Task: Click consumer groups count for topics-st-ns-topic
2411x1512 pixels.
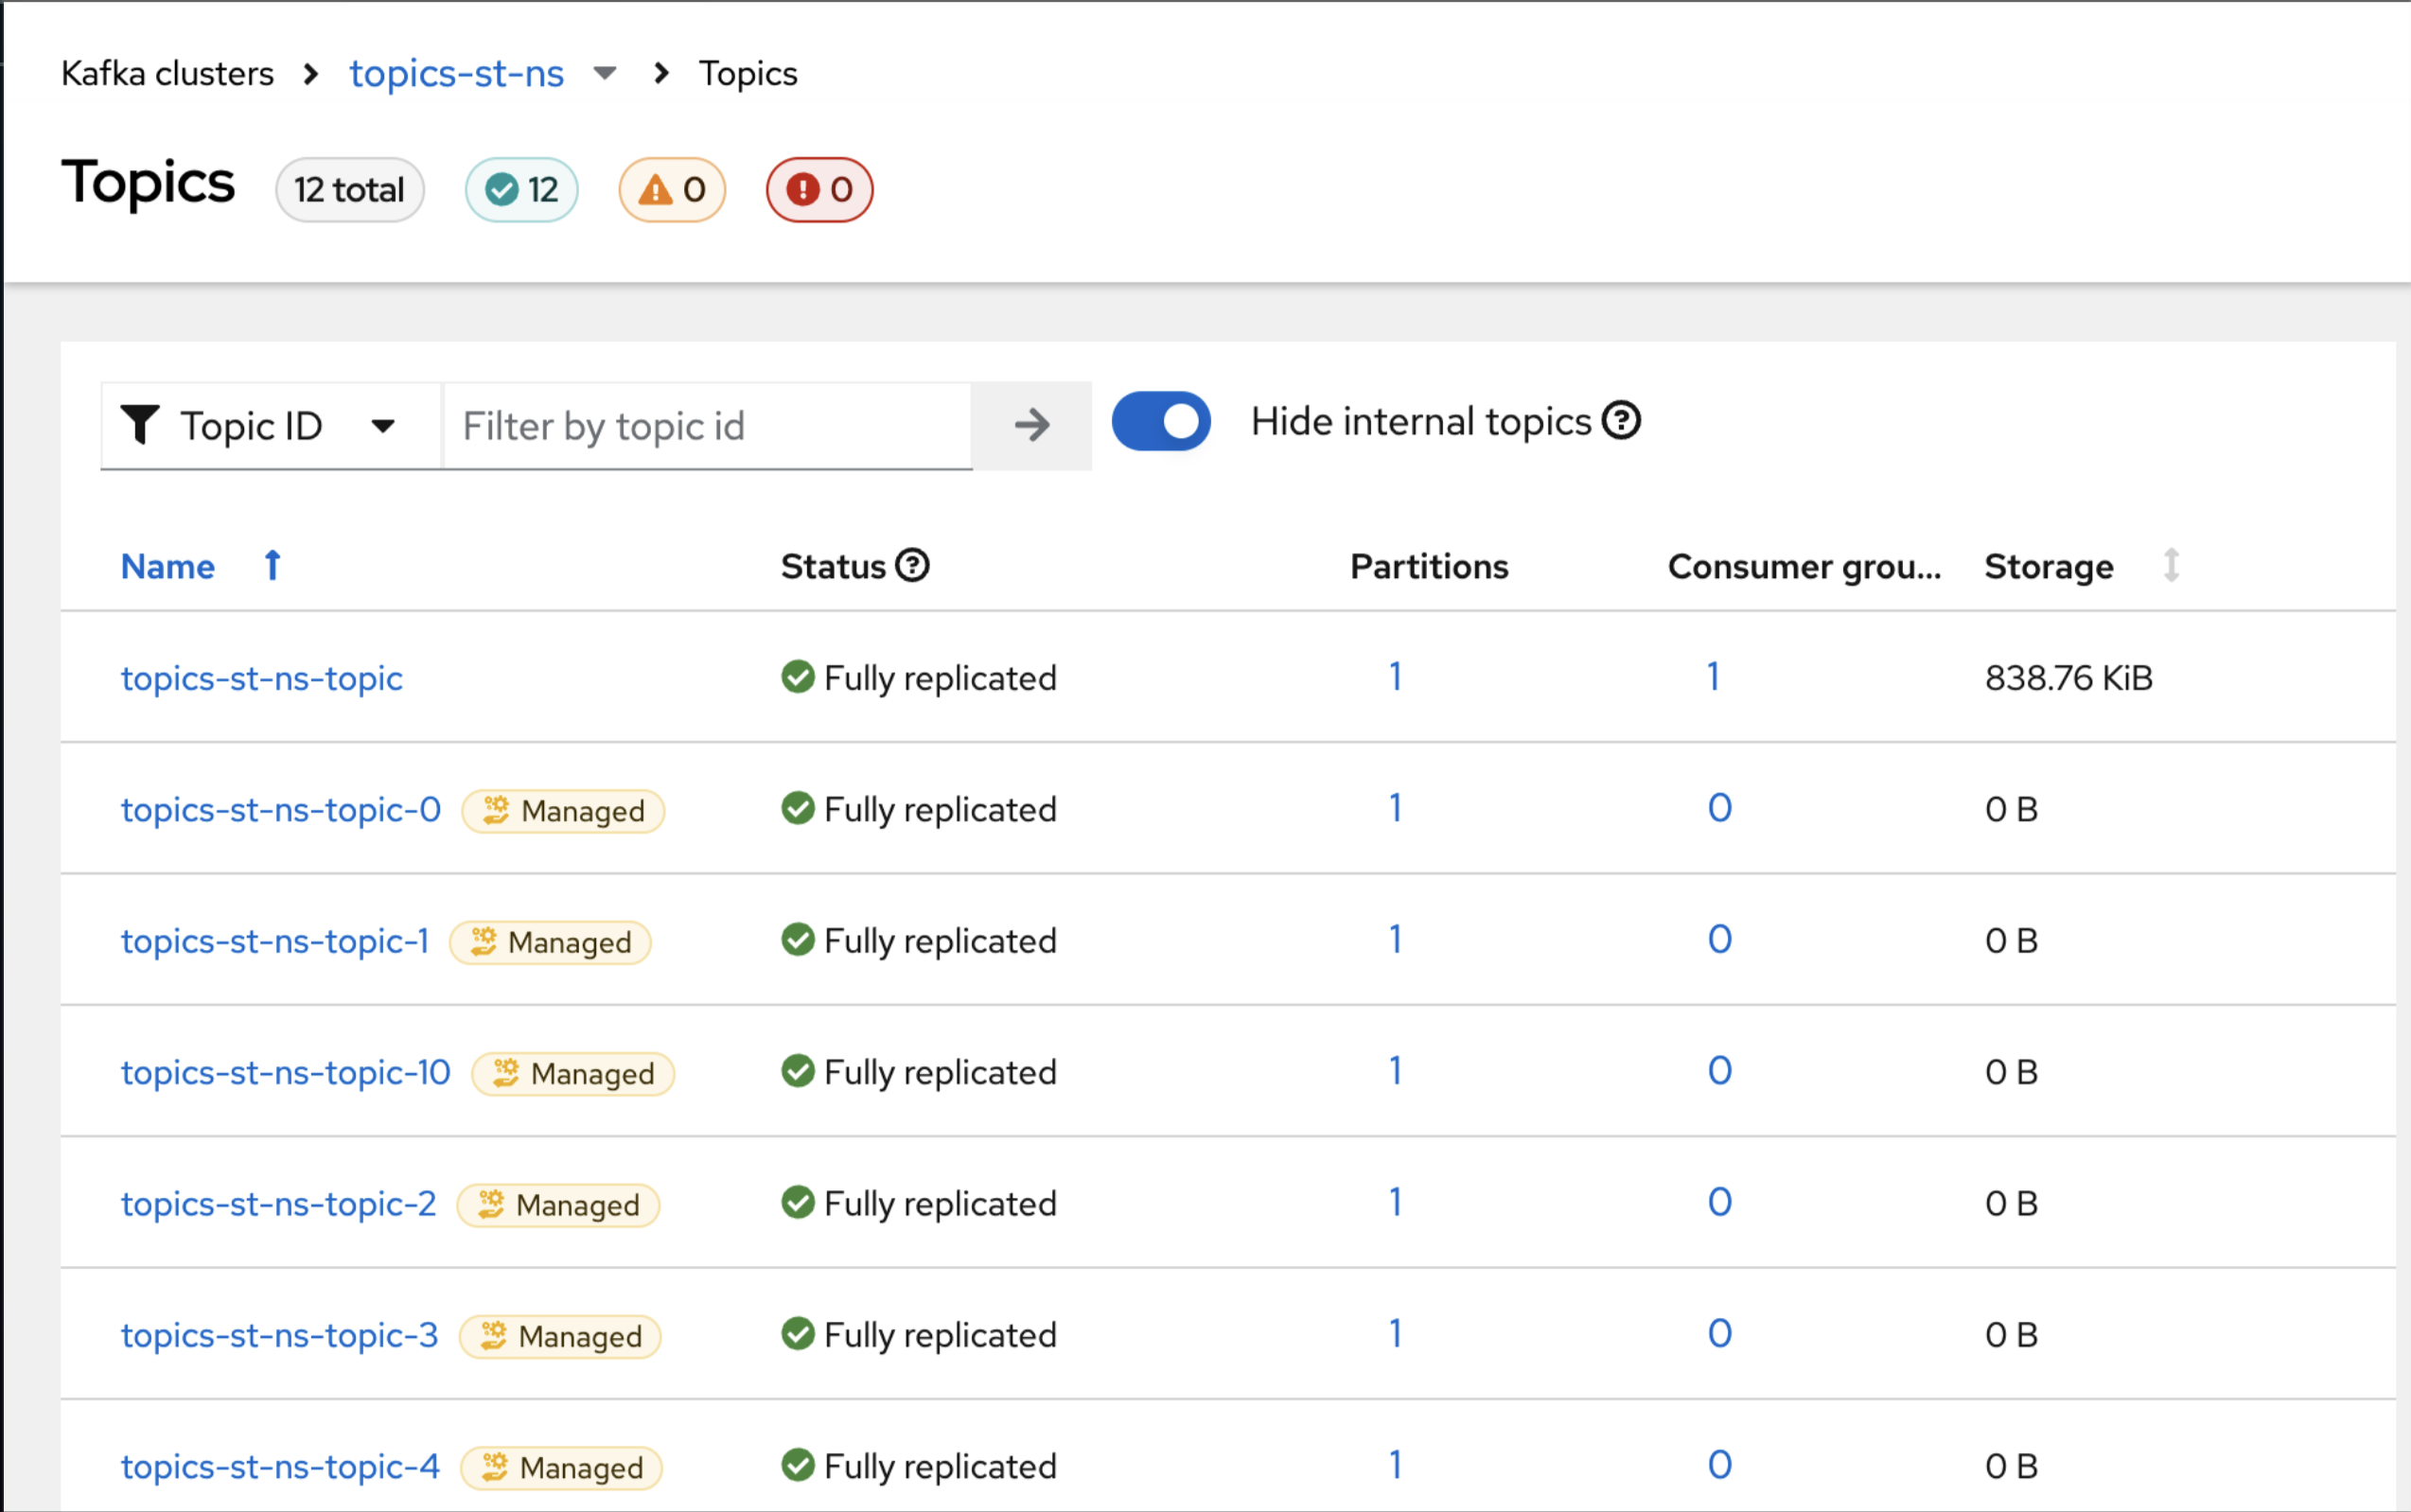Action: (1713, 677)
